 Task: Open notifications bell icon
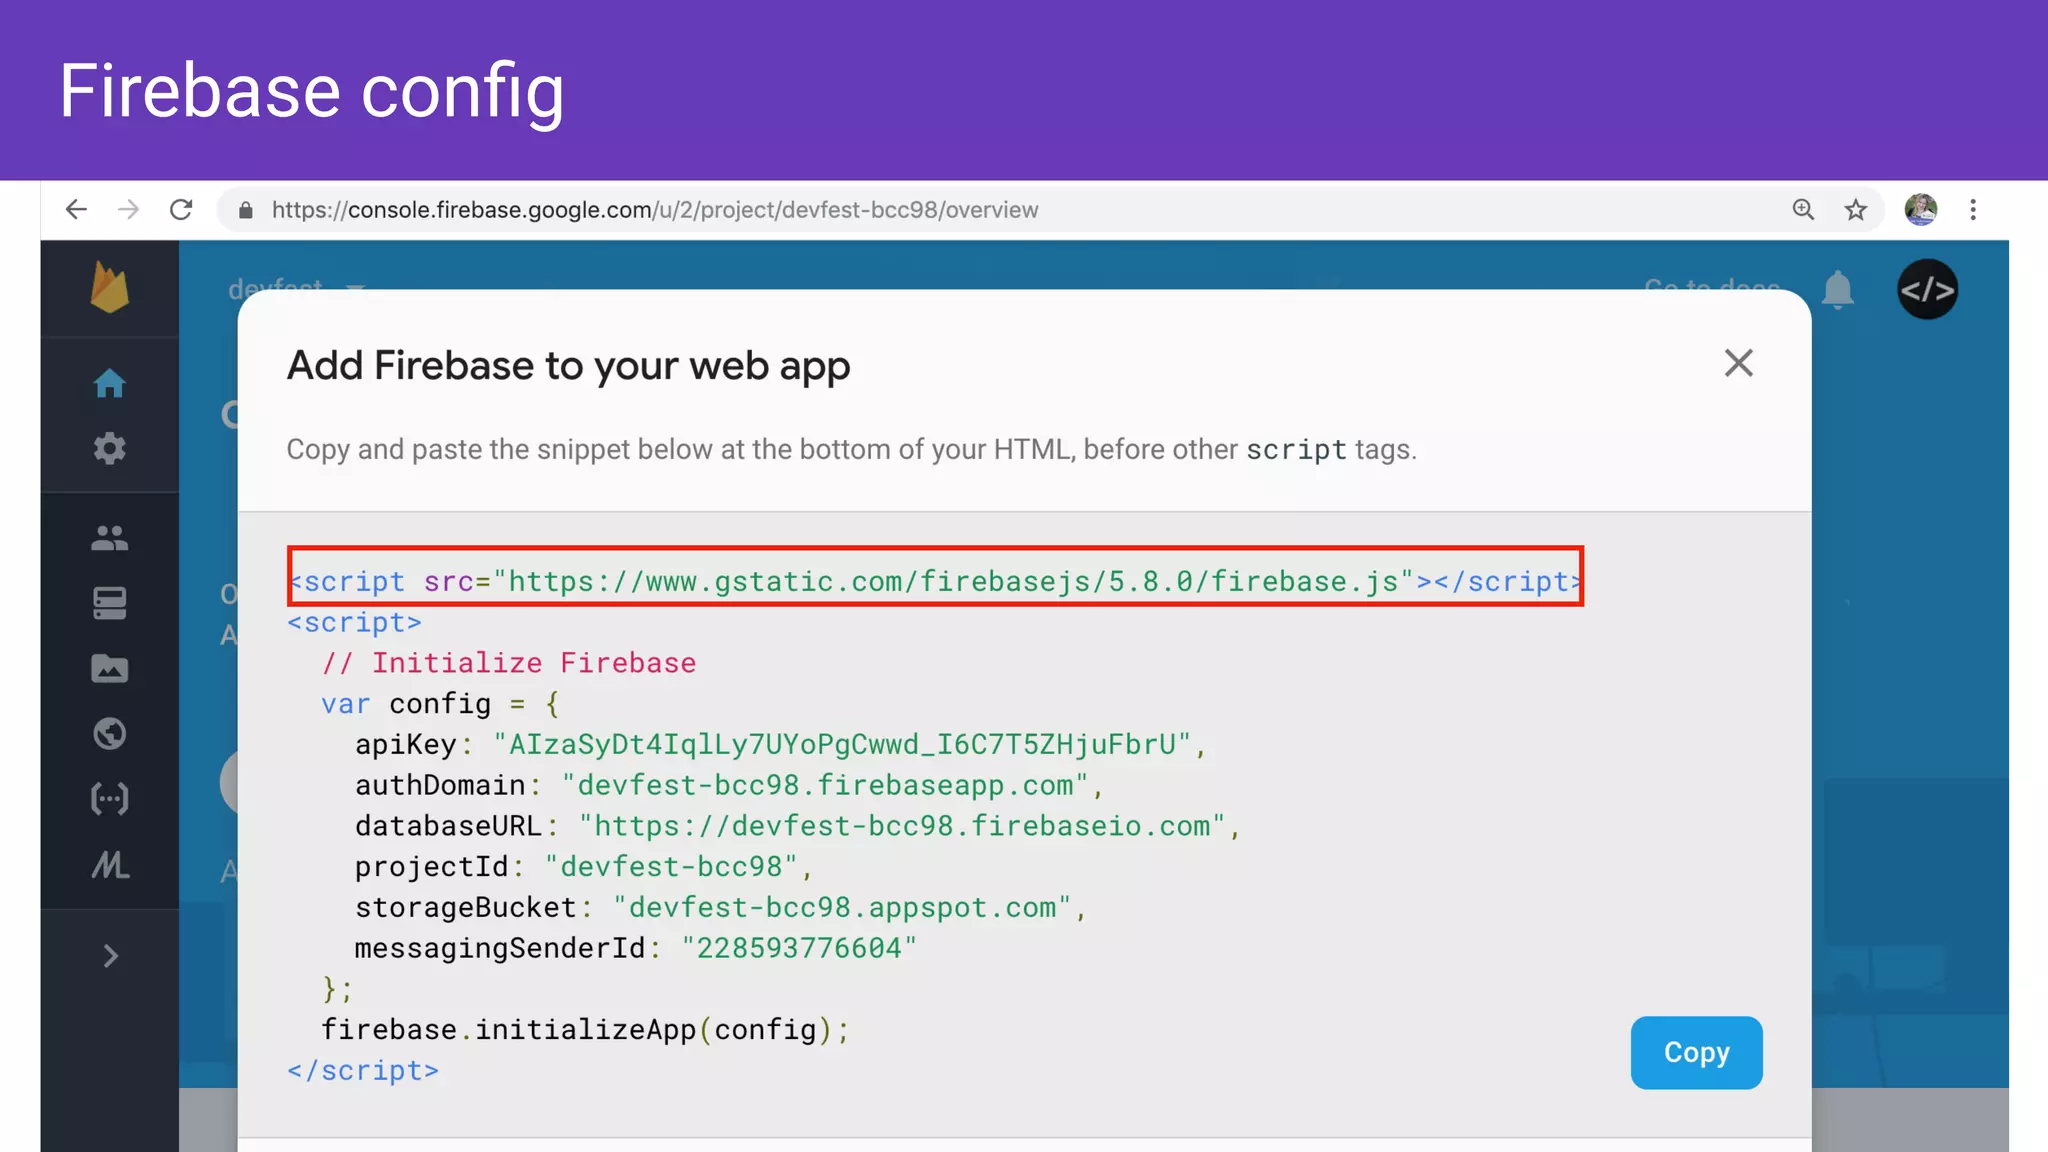[x=1838, y=290]
